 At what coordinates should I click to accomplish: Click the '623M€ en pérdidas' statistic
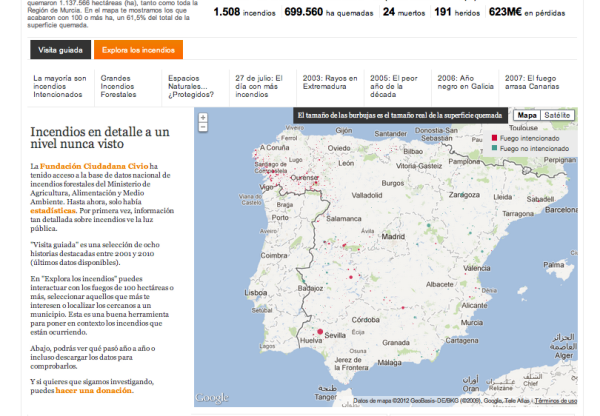click(x=527, y=12)
